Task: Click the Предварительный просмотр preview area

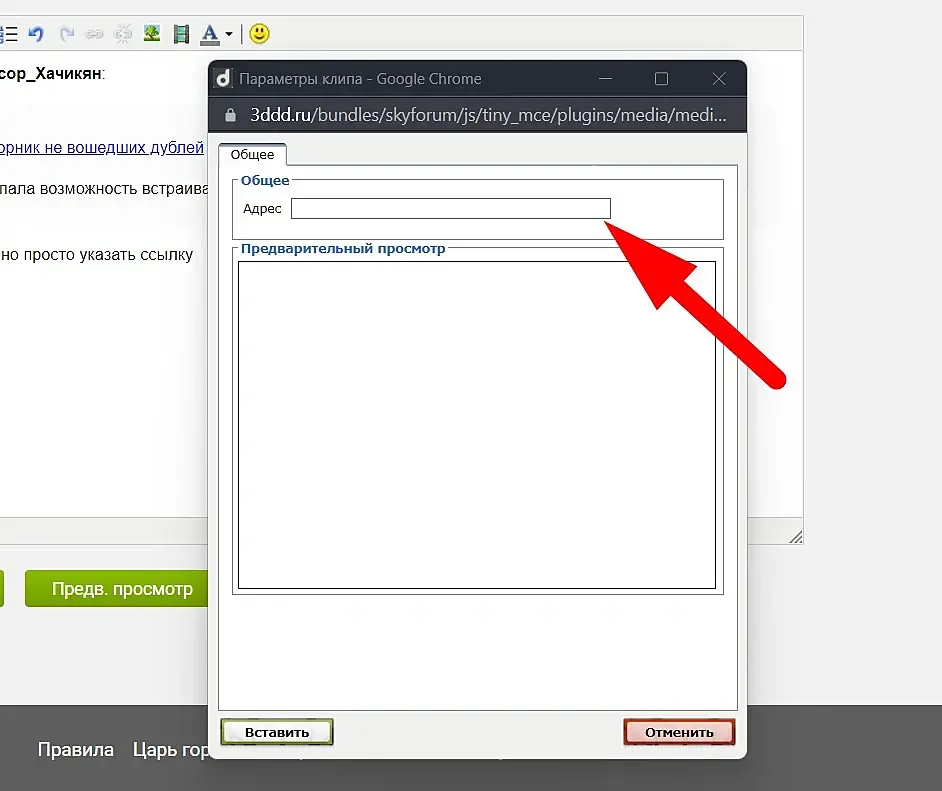Action: click(477, 425)
